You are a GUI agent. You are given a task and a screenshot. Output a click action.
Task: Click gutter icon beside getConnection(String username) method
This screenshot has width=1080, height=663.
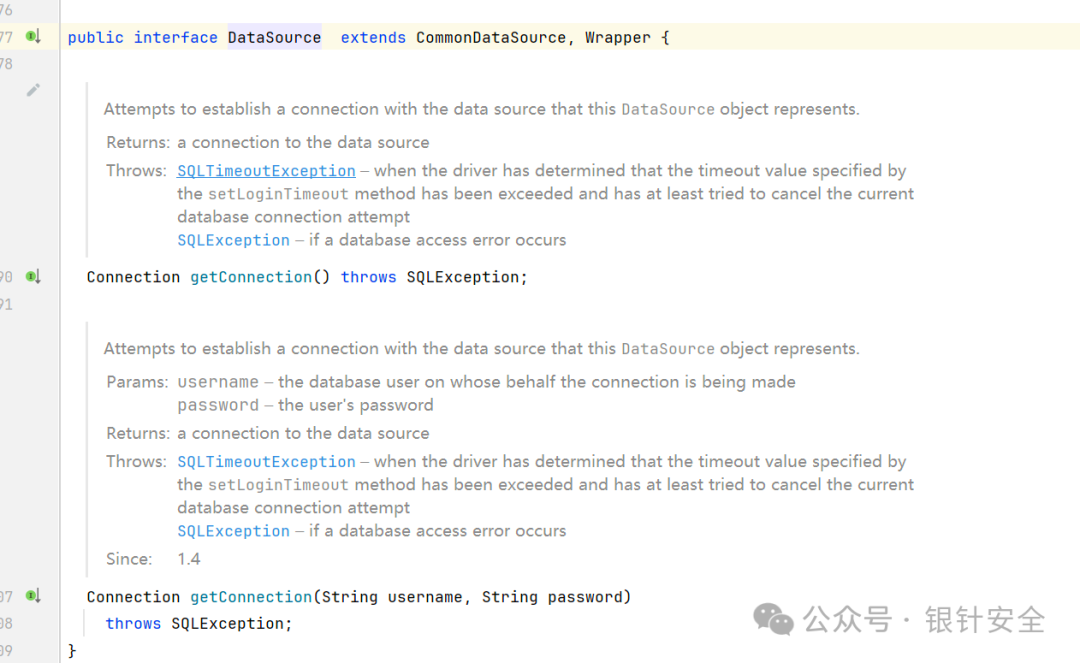click(33, 596)
